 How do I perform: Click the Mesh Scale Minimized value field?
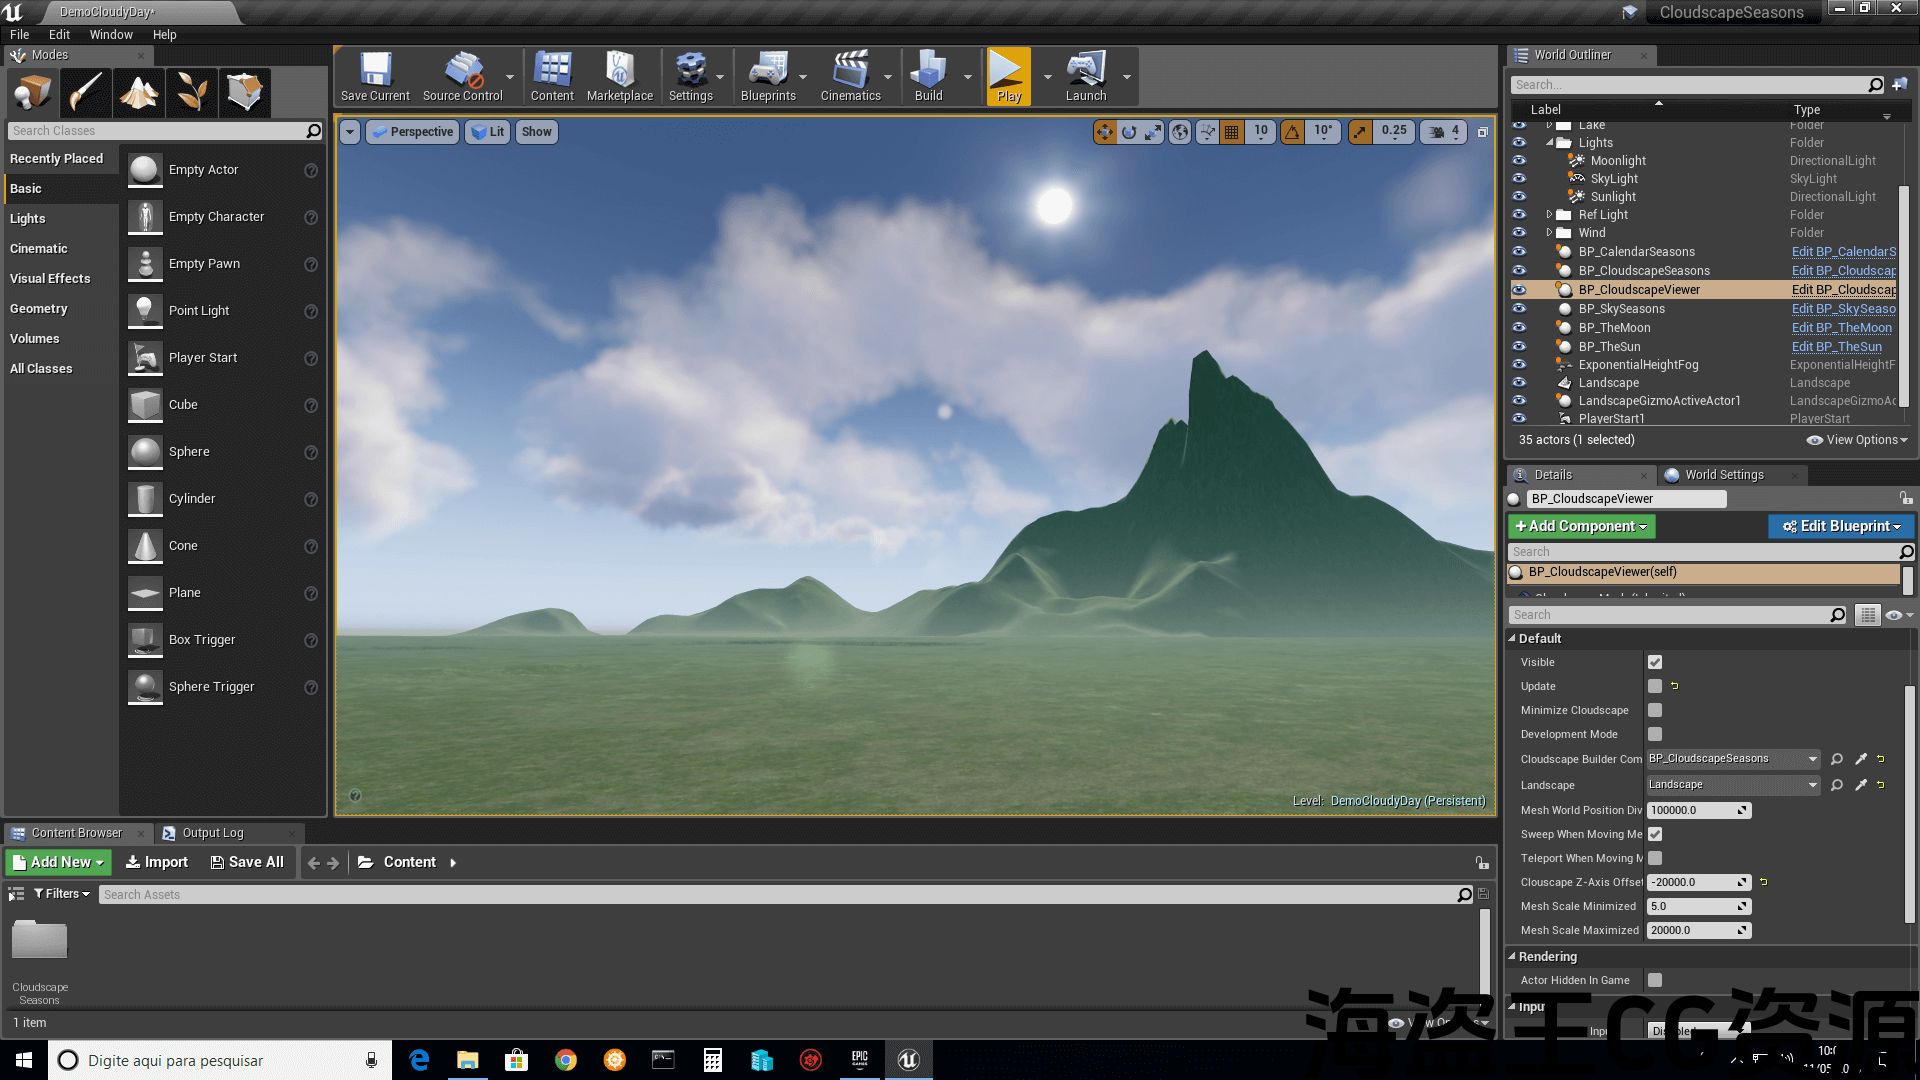coord(1692,906)
